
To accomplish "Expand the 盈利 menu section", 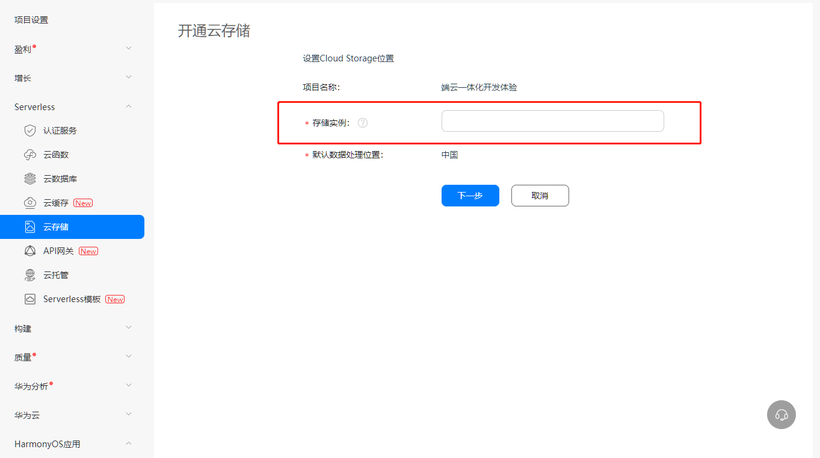I will click(72, 49).
